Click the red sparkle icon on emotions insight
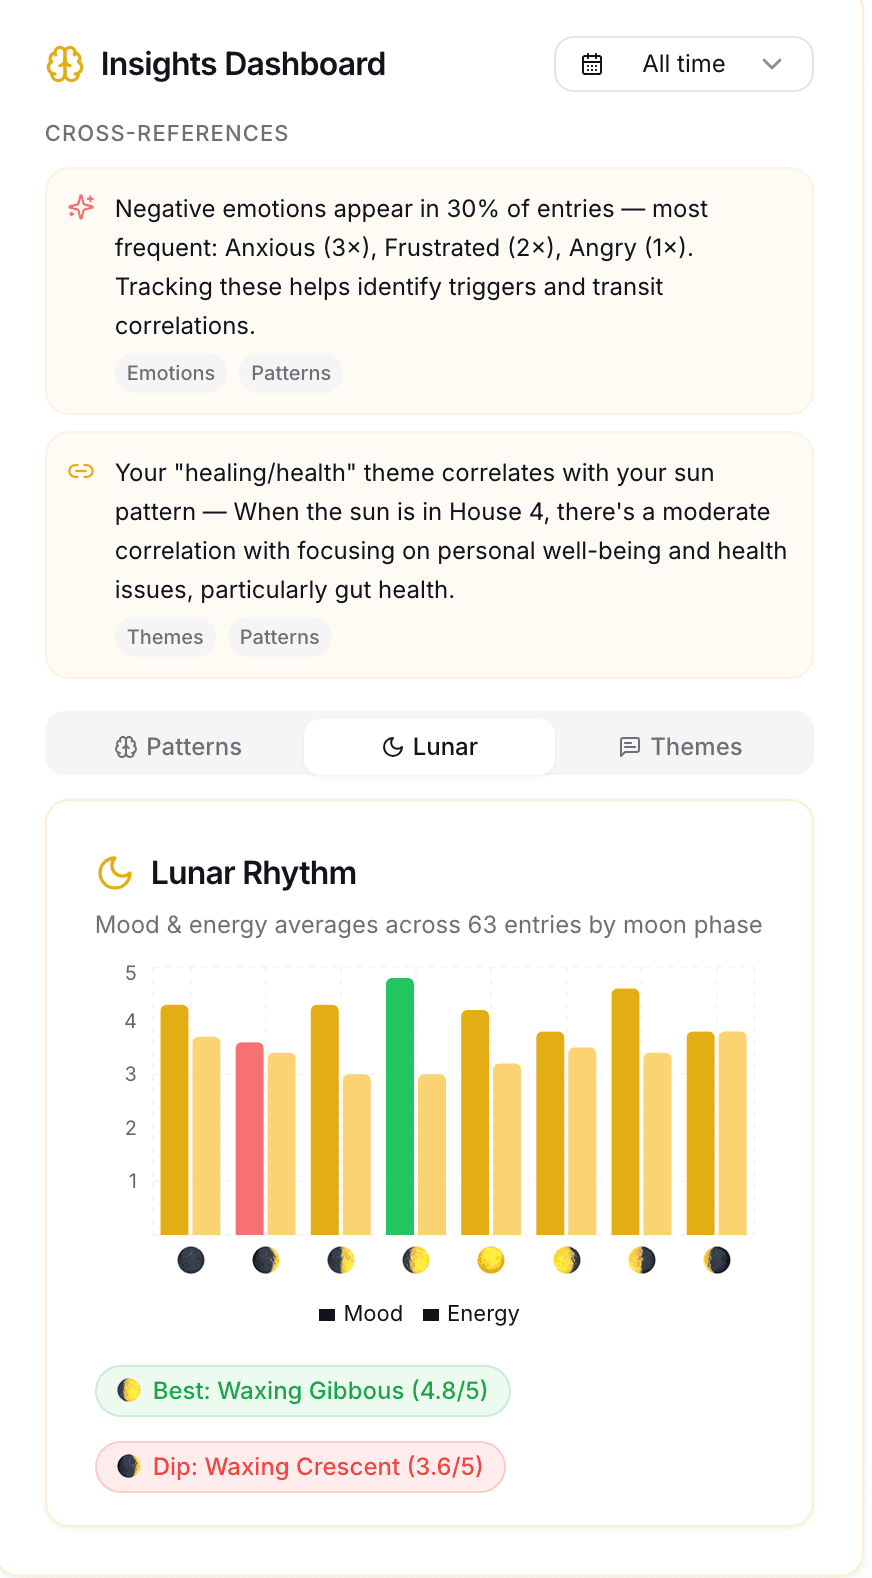The width and height of the screenshot is (872, 1578). [x=81, y=207]
